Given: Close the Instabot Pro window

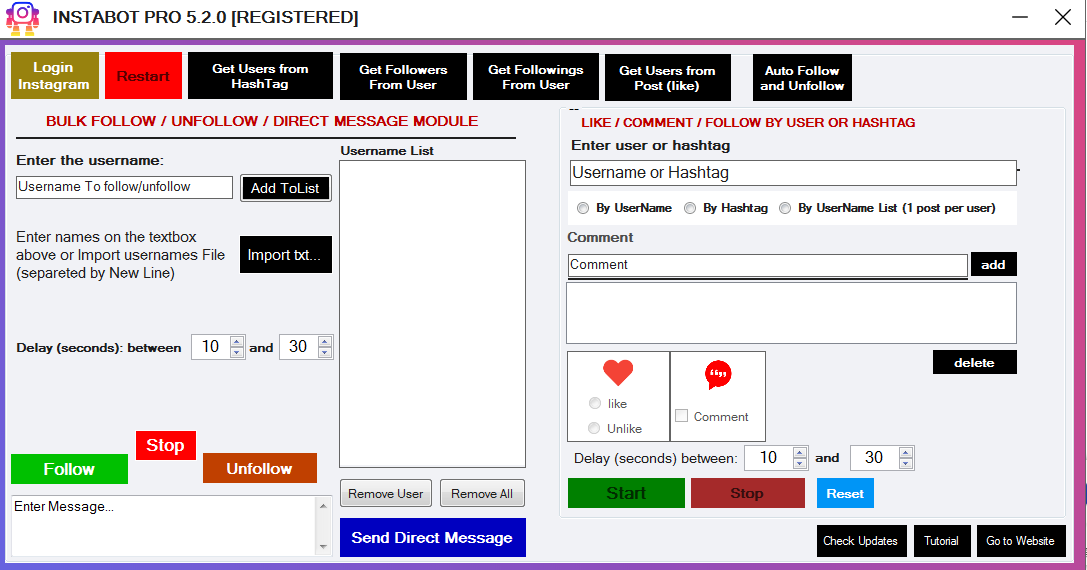Looking at the screenshot, I should pyautogui.click(x=1063, y=17).
